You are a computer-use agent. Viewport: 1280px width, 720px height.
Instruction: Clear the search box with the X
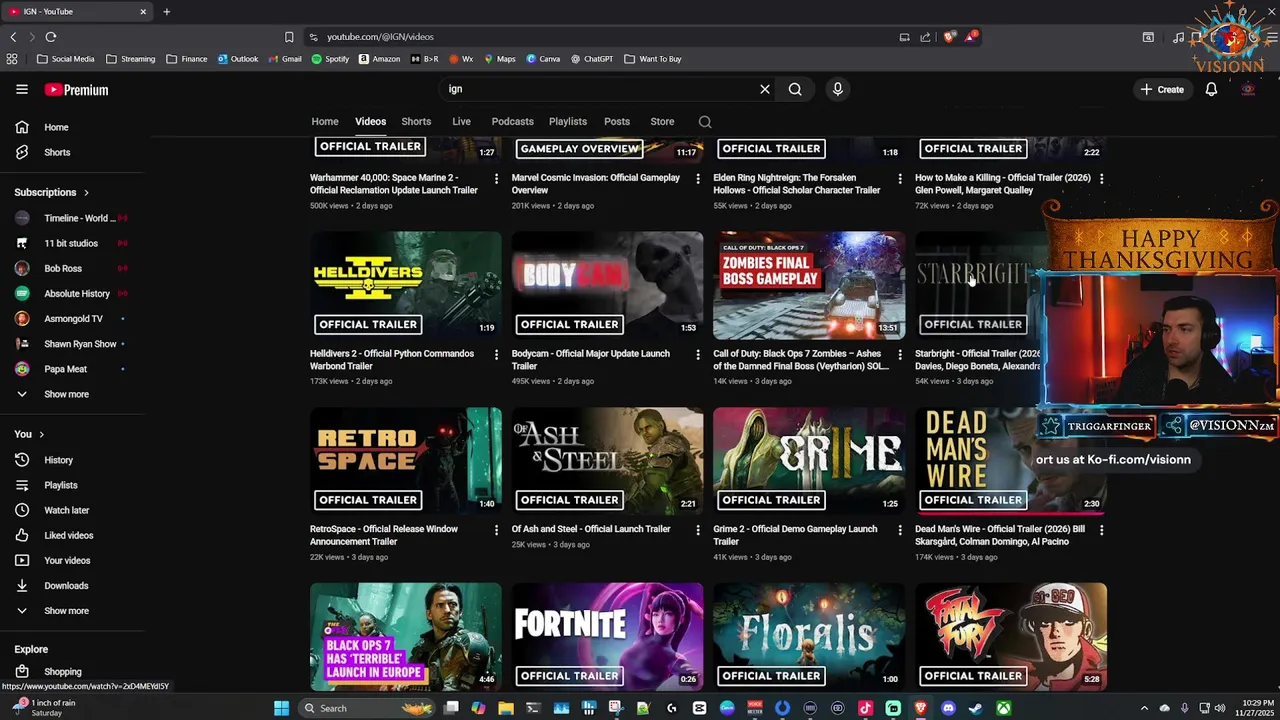point(765,89)
